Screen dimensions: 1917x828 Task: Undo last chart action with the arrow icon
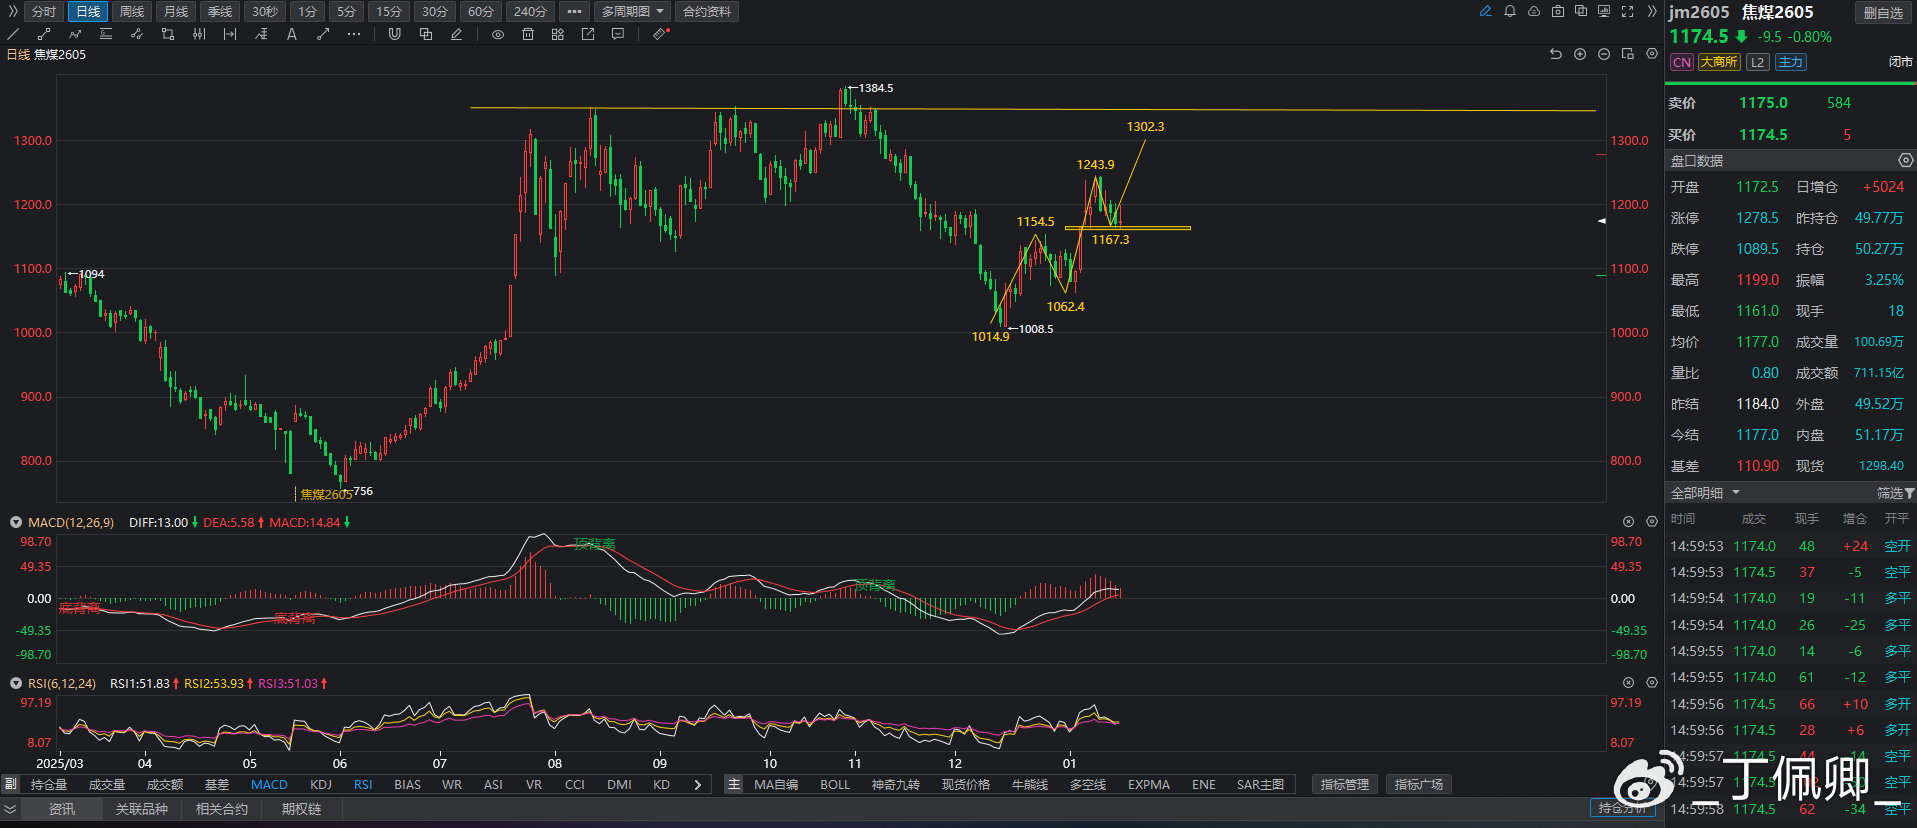[1555, 54]
